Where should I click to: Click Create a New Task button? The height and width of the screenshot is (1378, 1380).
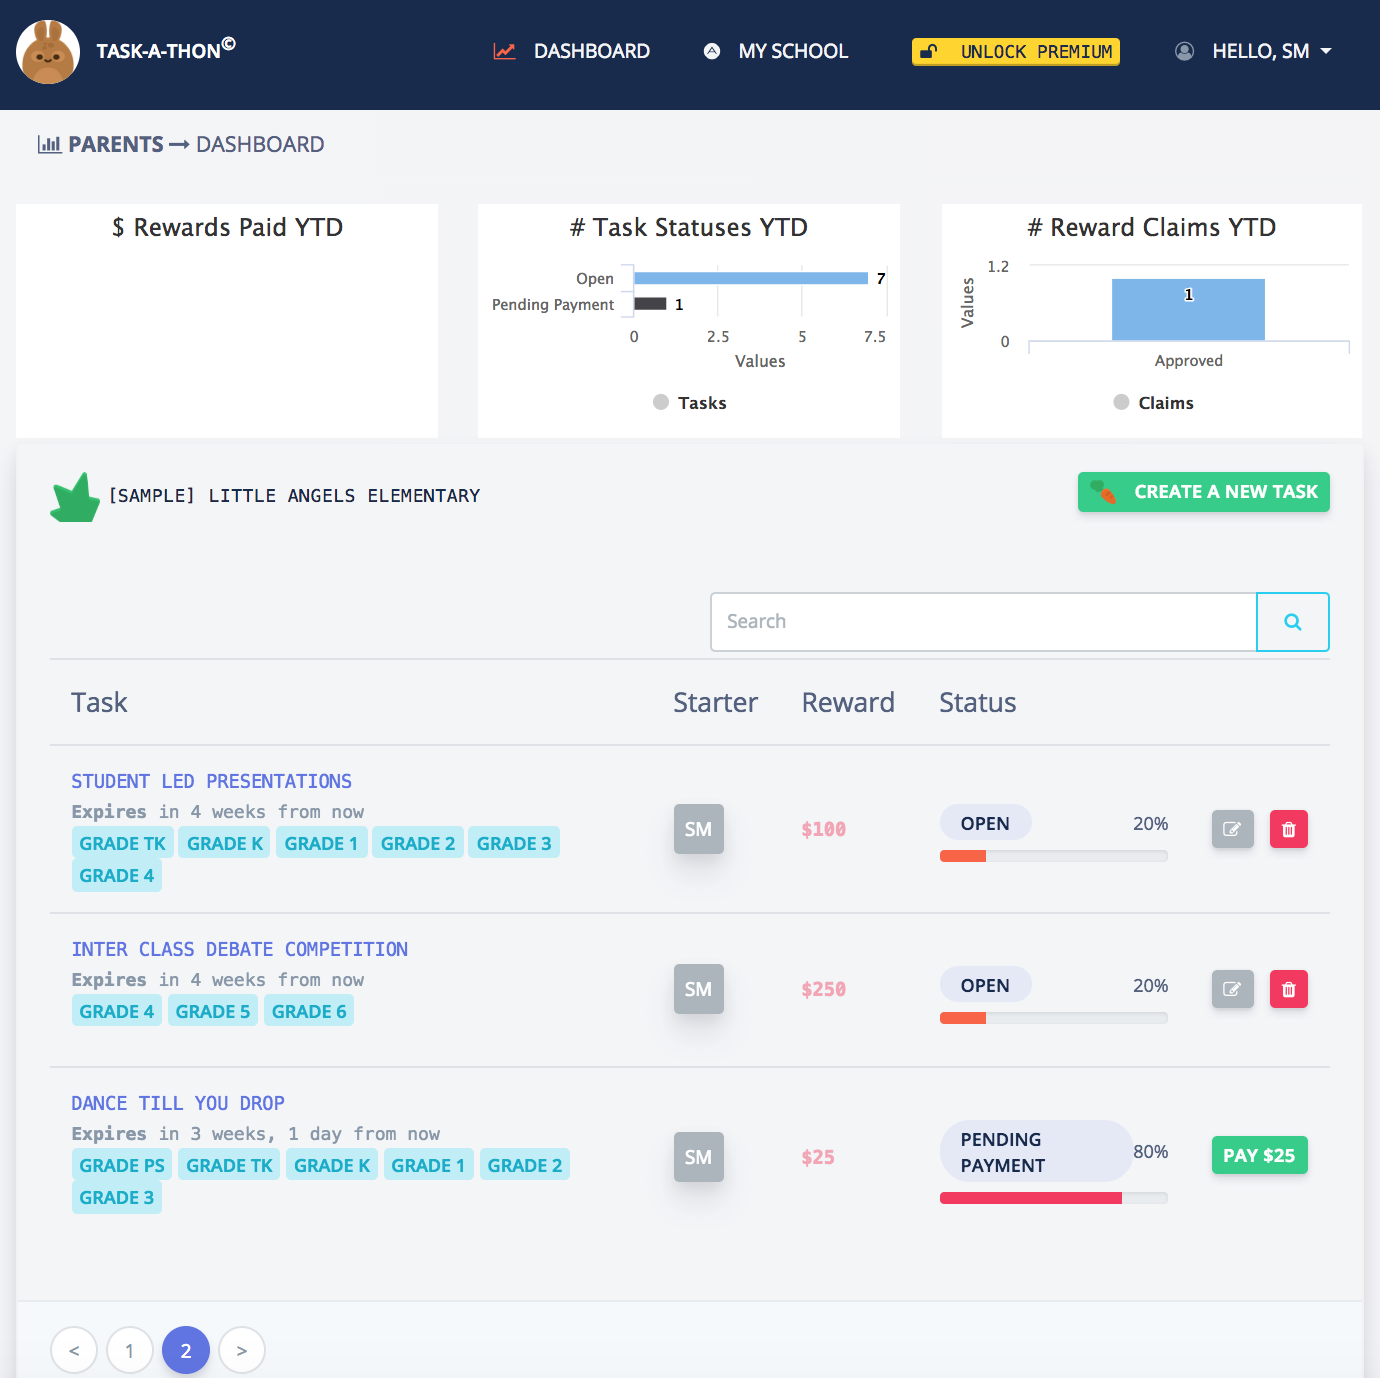point(1204,492)
